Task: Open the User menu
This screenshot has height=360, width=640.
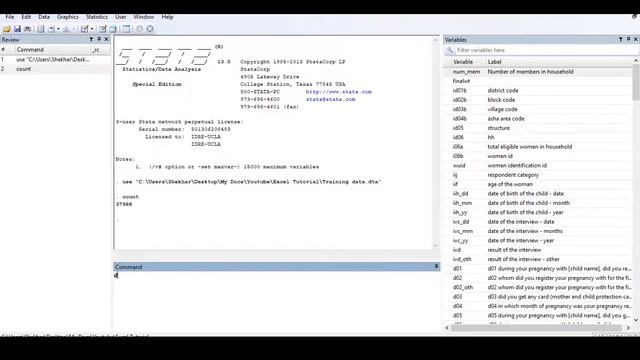Action: 121,17
